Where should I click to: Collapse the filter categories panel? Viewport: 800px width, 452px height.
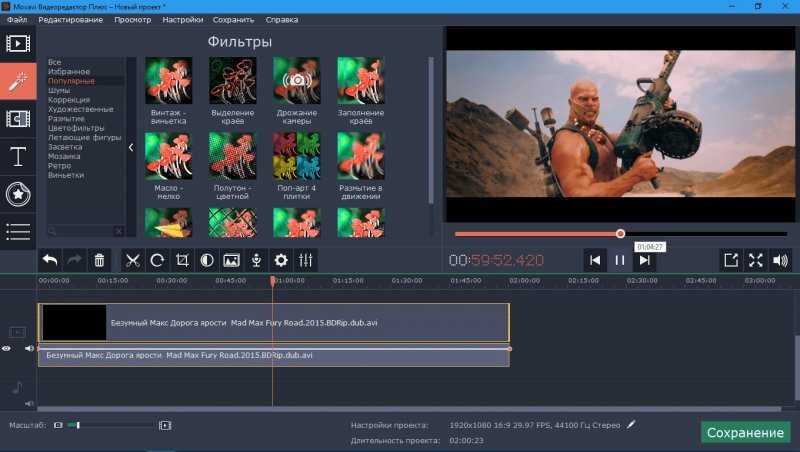[131, 147]
